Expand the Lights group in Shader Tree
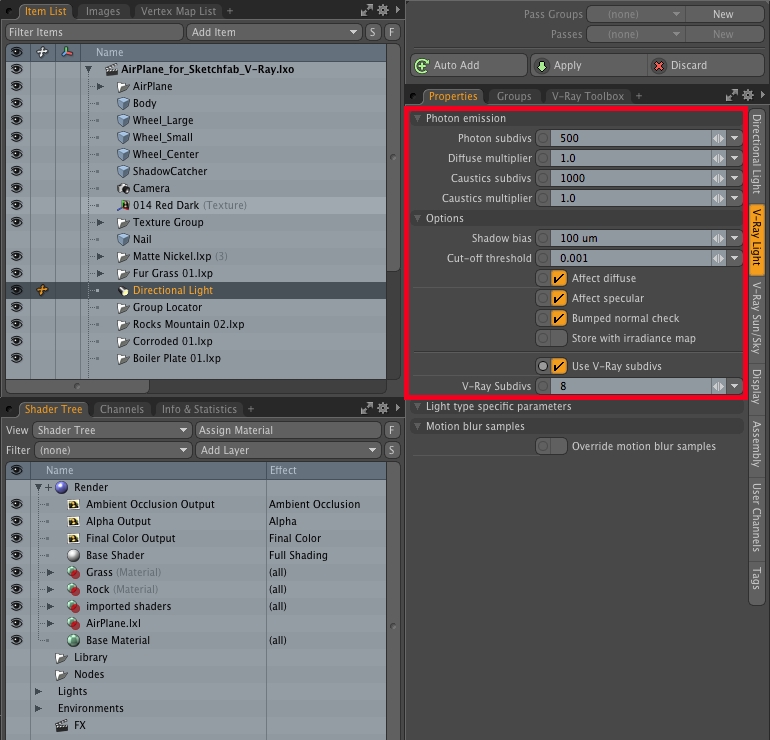The image size is (770, 740). 38,691
